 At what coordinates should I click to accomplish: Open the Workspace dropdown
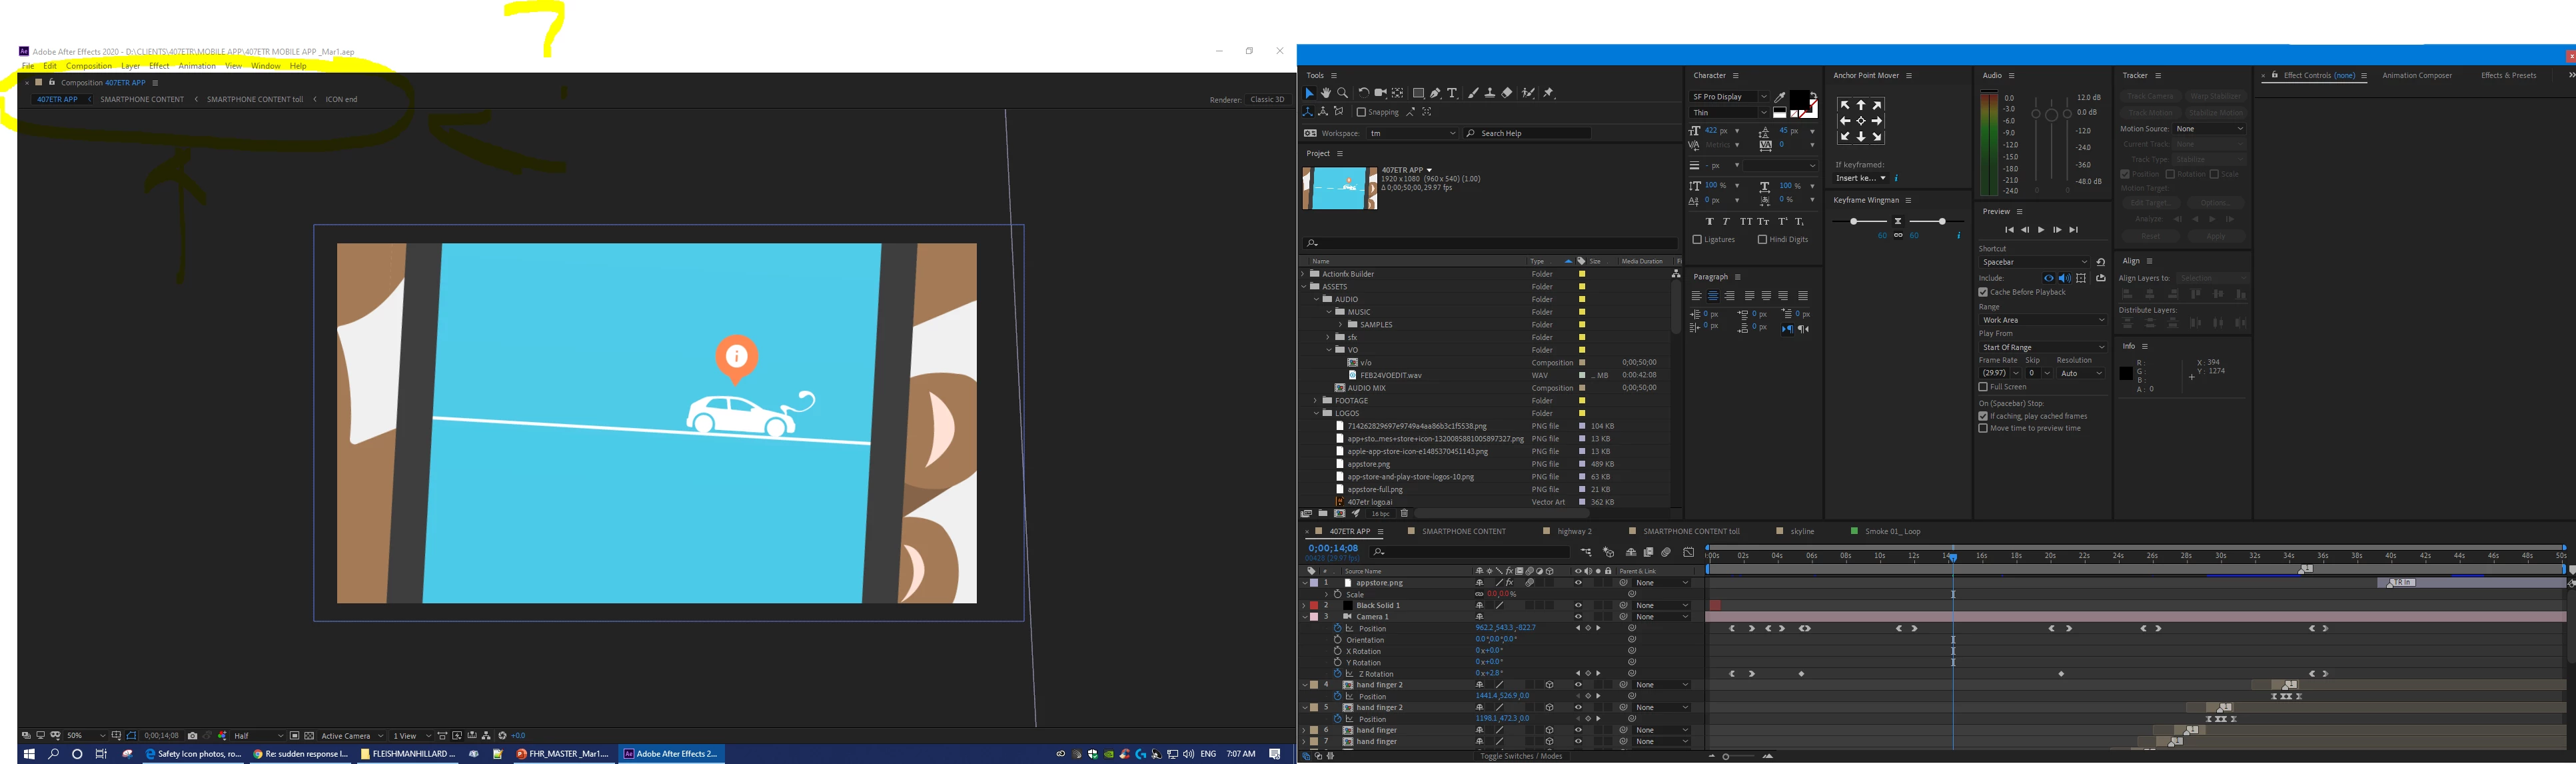(x=1412, y=133)
